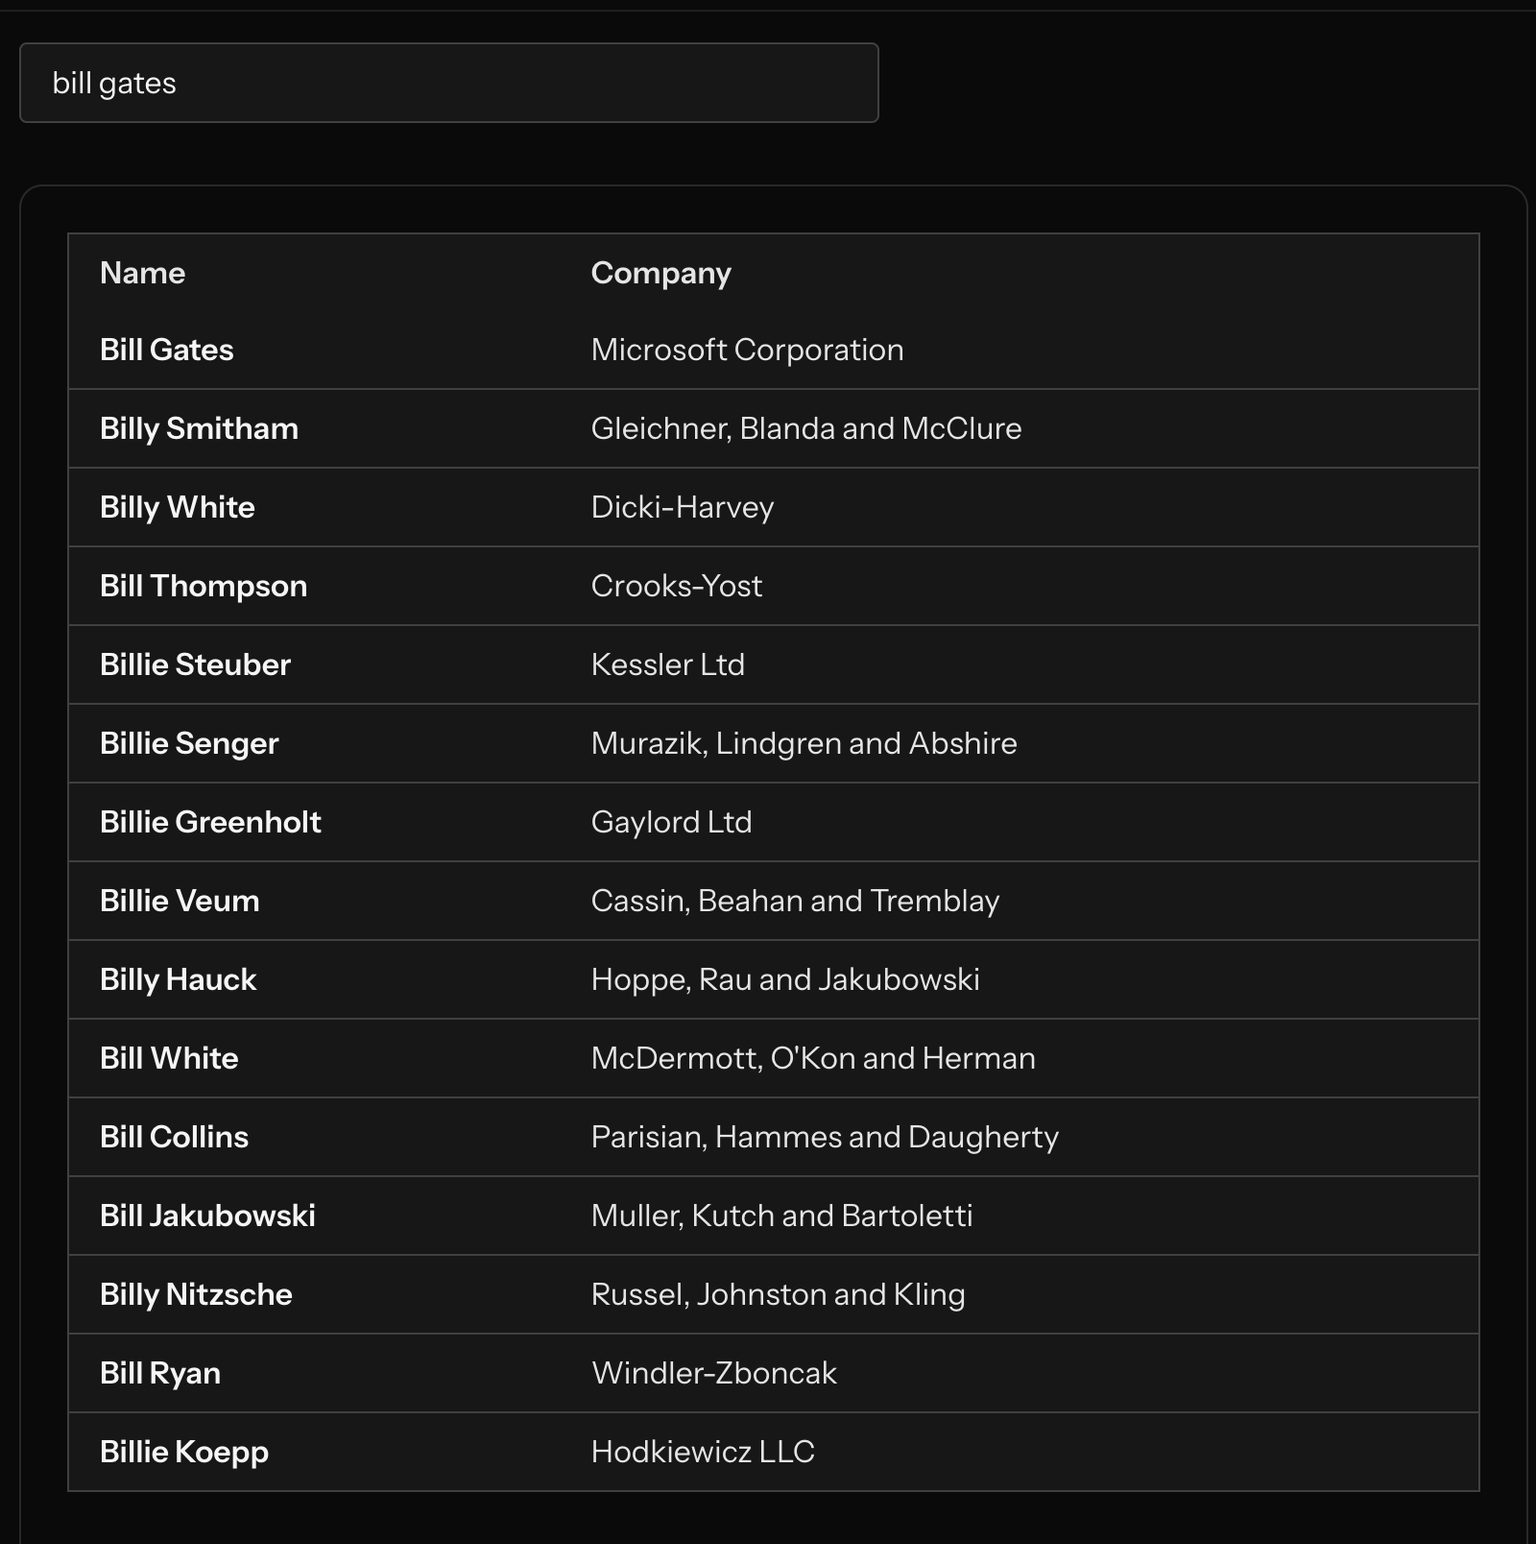
Task: Click the Billy Hauck entry
Action: [x=177, y=979]
